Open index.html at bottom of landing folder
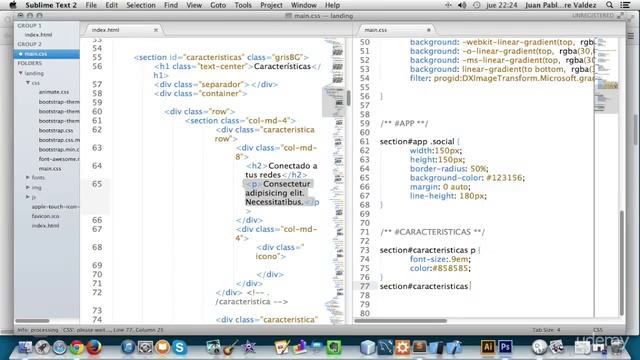Image resolution: width=640 pixels, height=360 pixels. pos(45,226)
